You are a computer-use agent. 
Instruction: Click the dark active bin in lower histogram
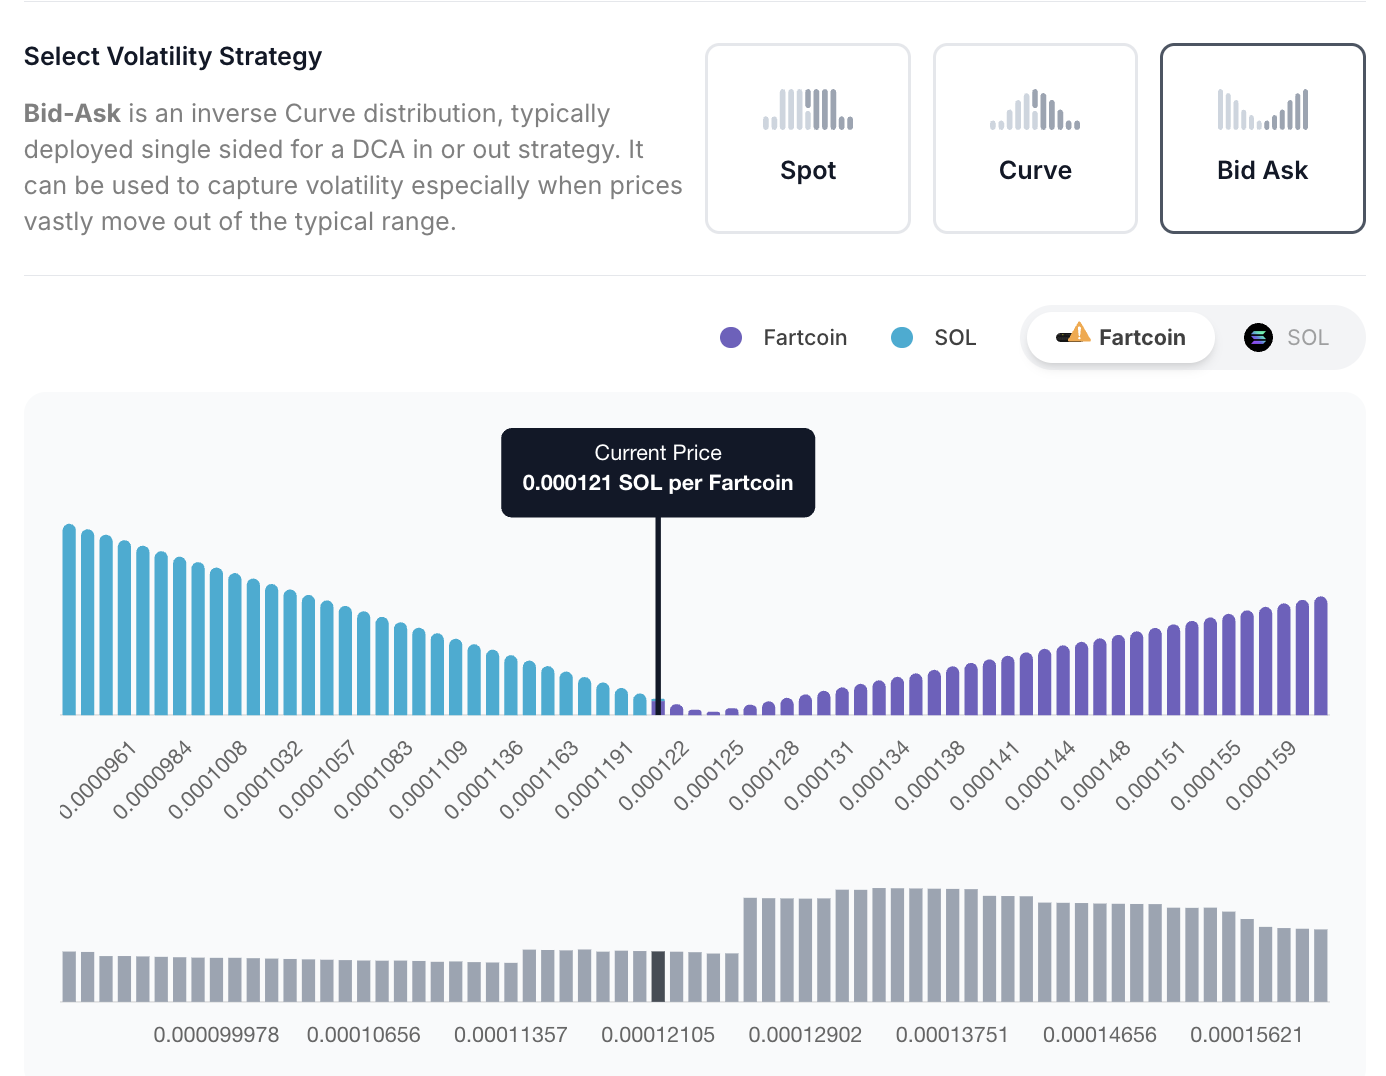click(x=658, y=976)
